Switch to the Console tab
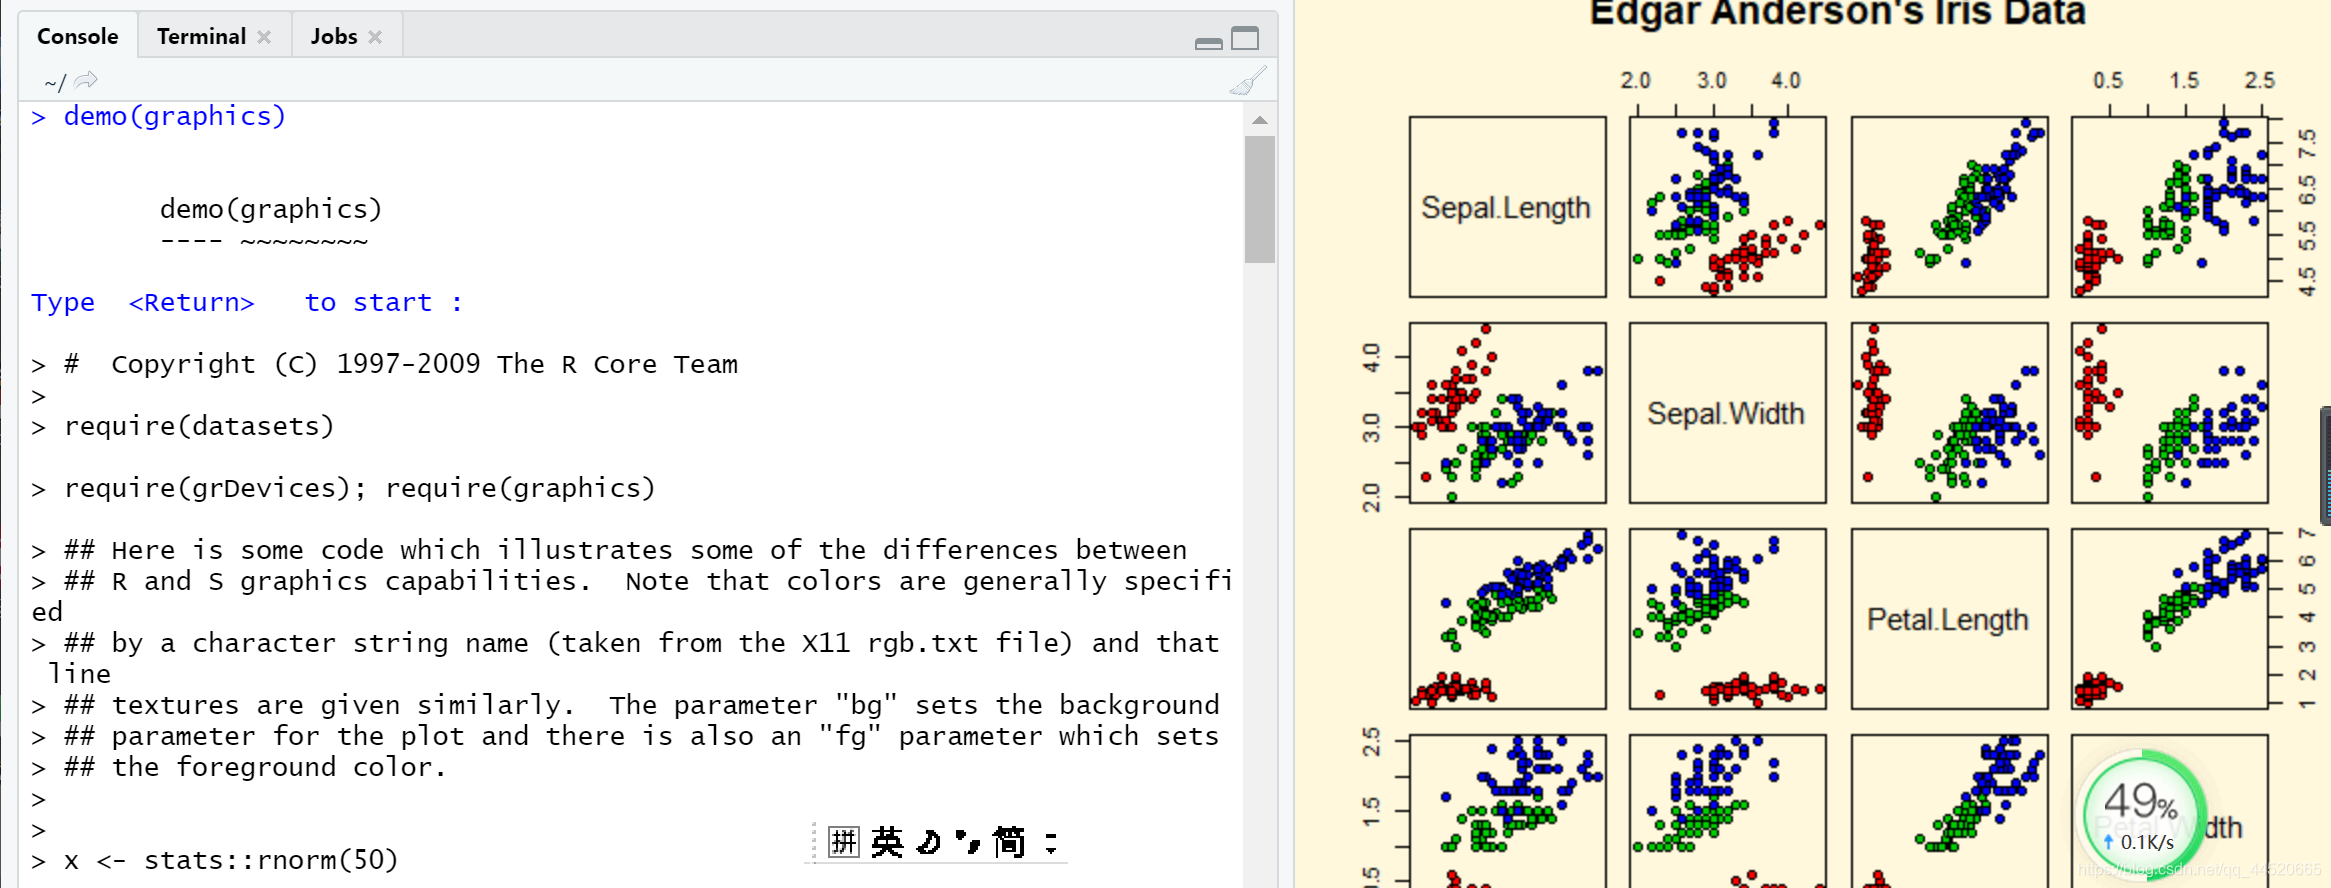 pyautogui.click(x=77, y=36)
